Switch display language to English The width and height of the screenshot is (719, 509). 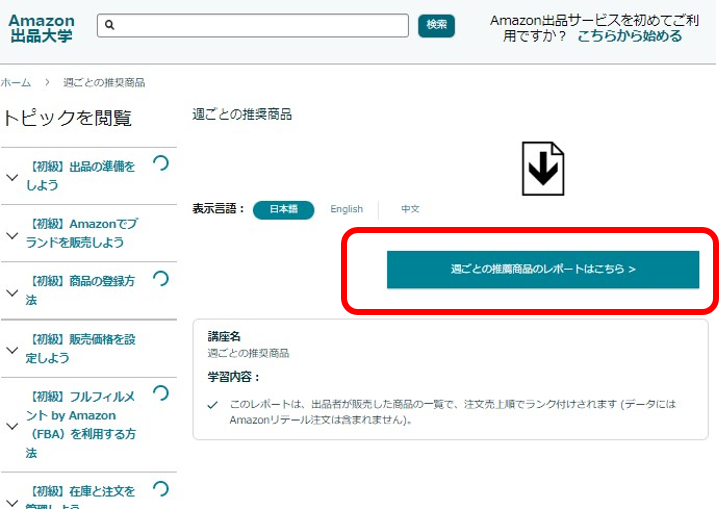tap(346, 209)
